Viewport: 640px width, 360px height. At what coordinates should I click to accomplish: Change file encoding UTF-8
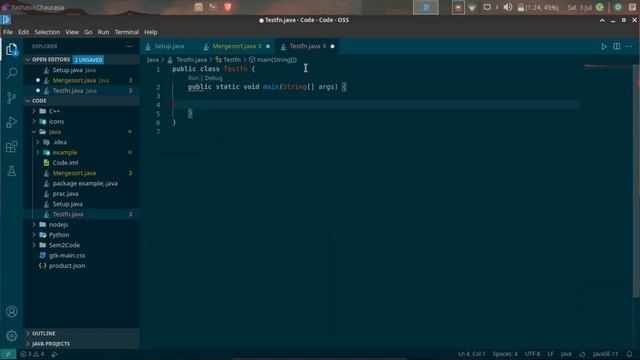pyautogui.click(x=532, y=354)
